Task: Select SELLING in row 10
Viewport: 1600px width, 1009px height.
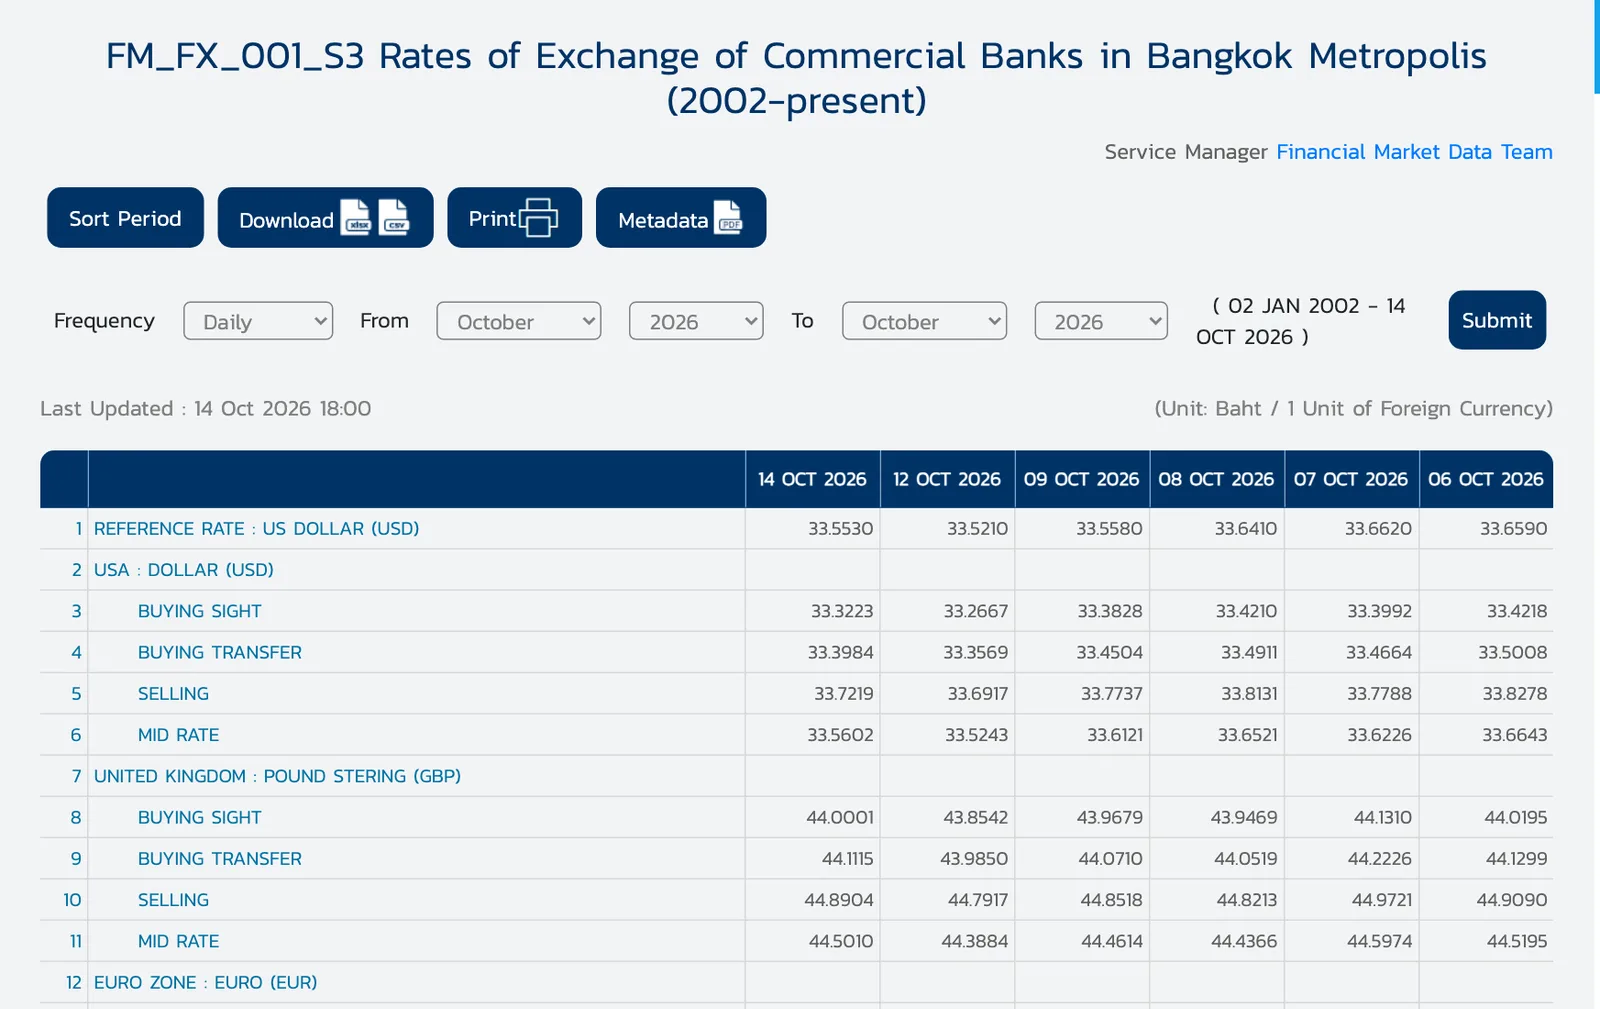Action: coord(173,900)
